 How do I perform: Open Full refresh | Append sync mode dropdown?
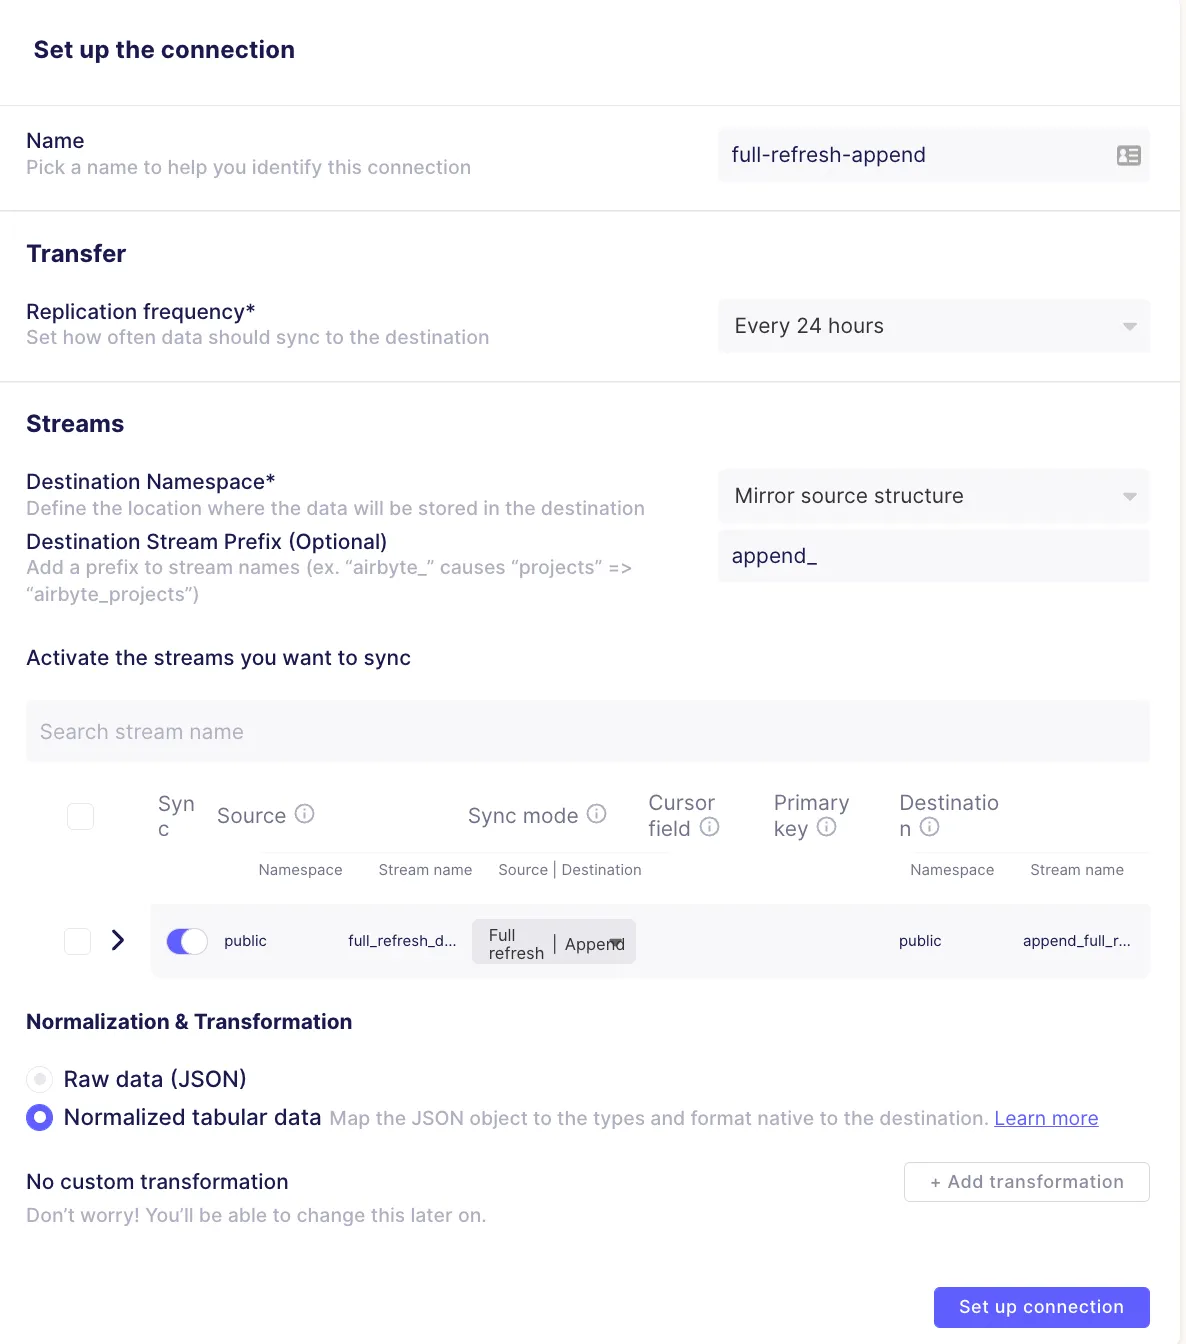pyautogui.click(x=554, y=942)
